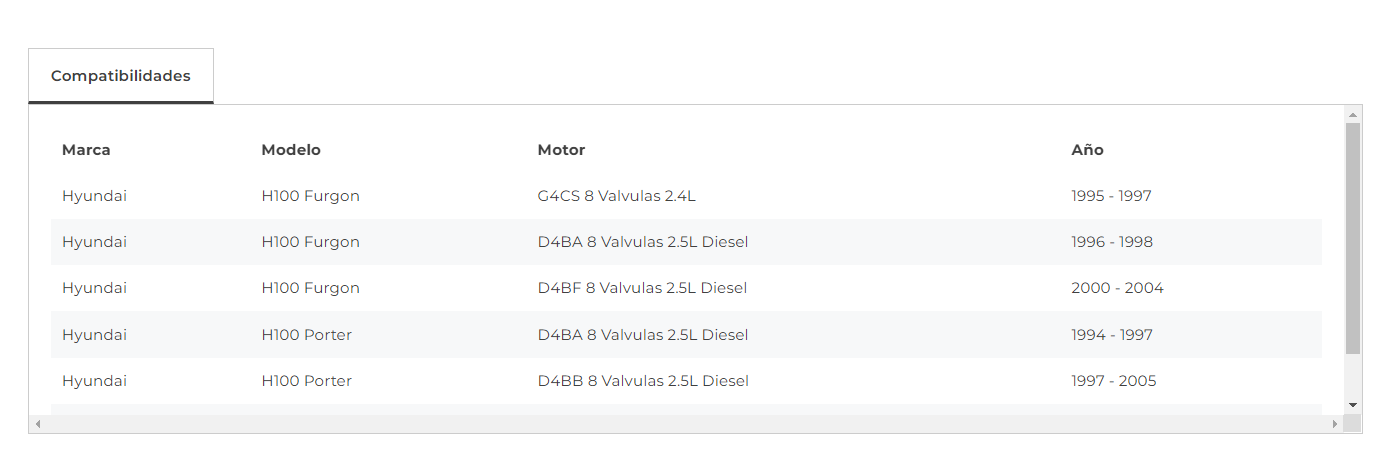
Task: Click the Motor column header
Action: click(x=561, y=150)
